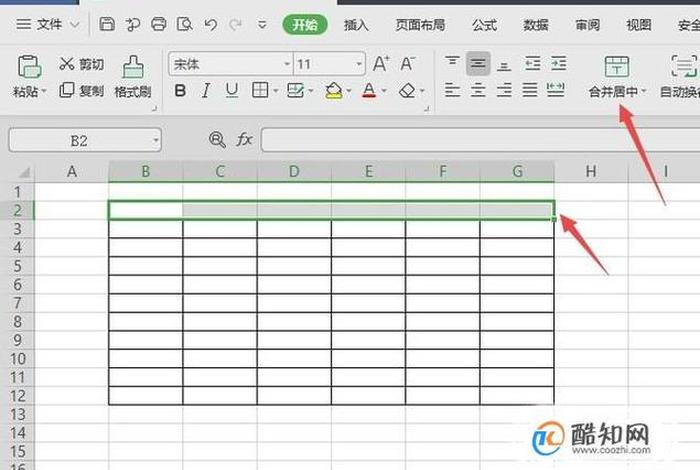Open the insert function fx button
The image size is (700, 470).
244,140
